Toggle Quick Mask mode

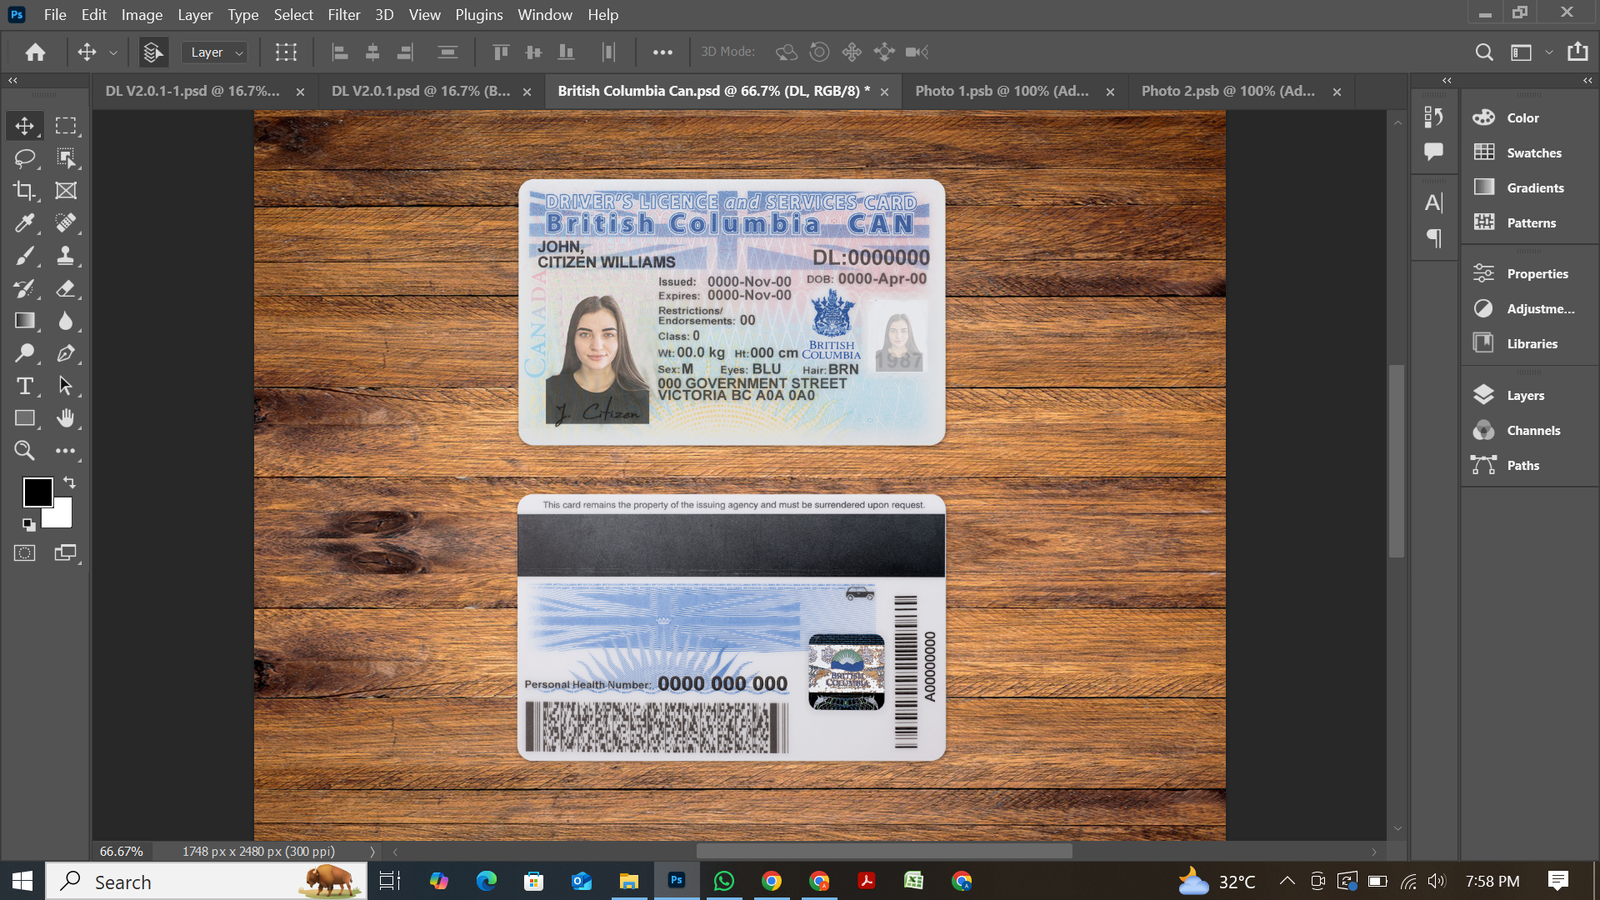click(x=25, y=553)
